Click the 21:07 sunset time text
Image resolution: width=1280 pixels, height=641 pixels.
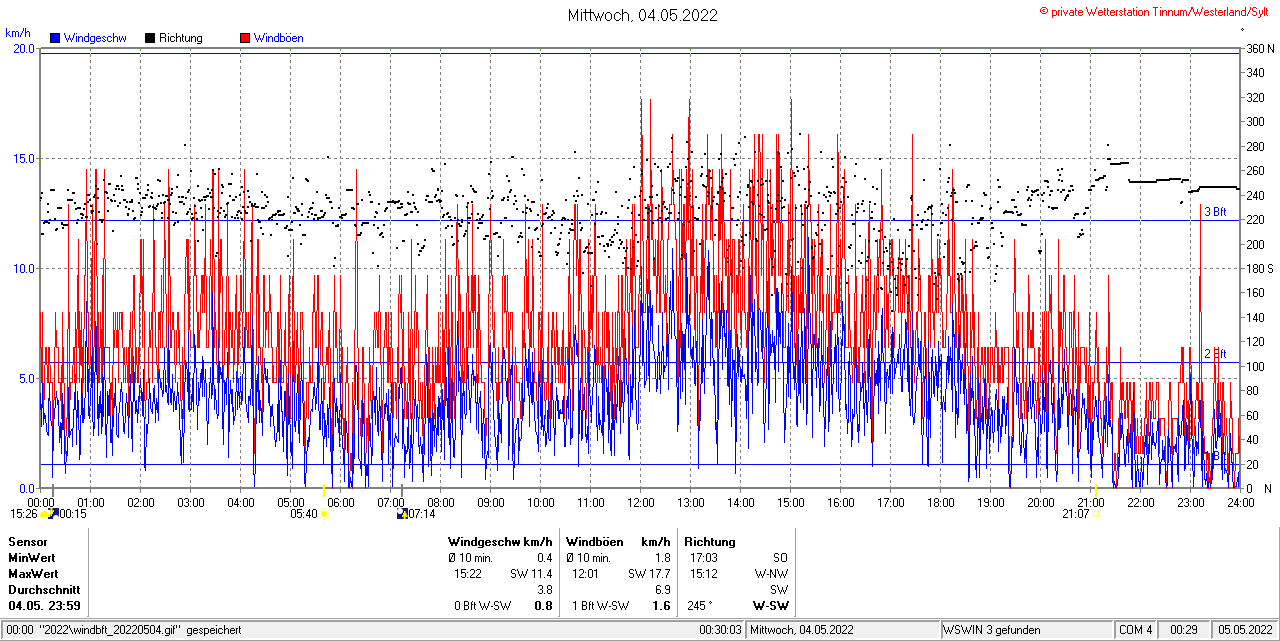tap(1075, 514)
